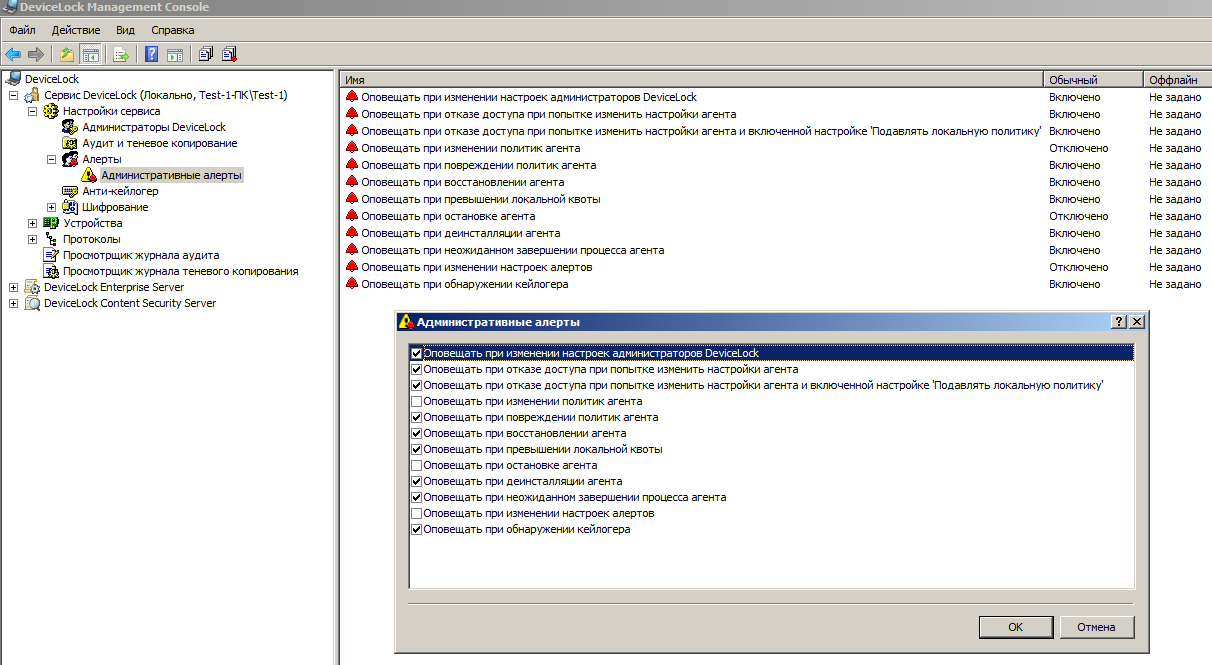This screenshot has width=1212, height=665.
Task: Click the Export list toolbar icon
Action: (x=121, y=54)
